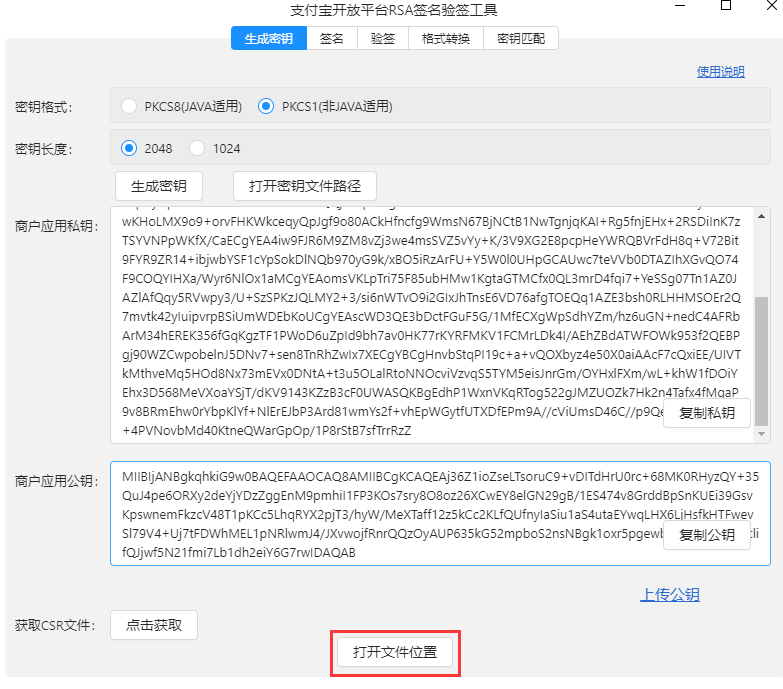This screenshot has height=689, width=783.
Task: Choose 1024 key length
Action: click(x=197, y=148)
